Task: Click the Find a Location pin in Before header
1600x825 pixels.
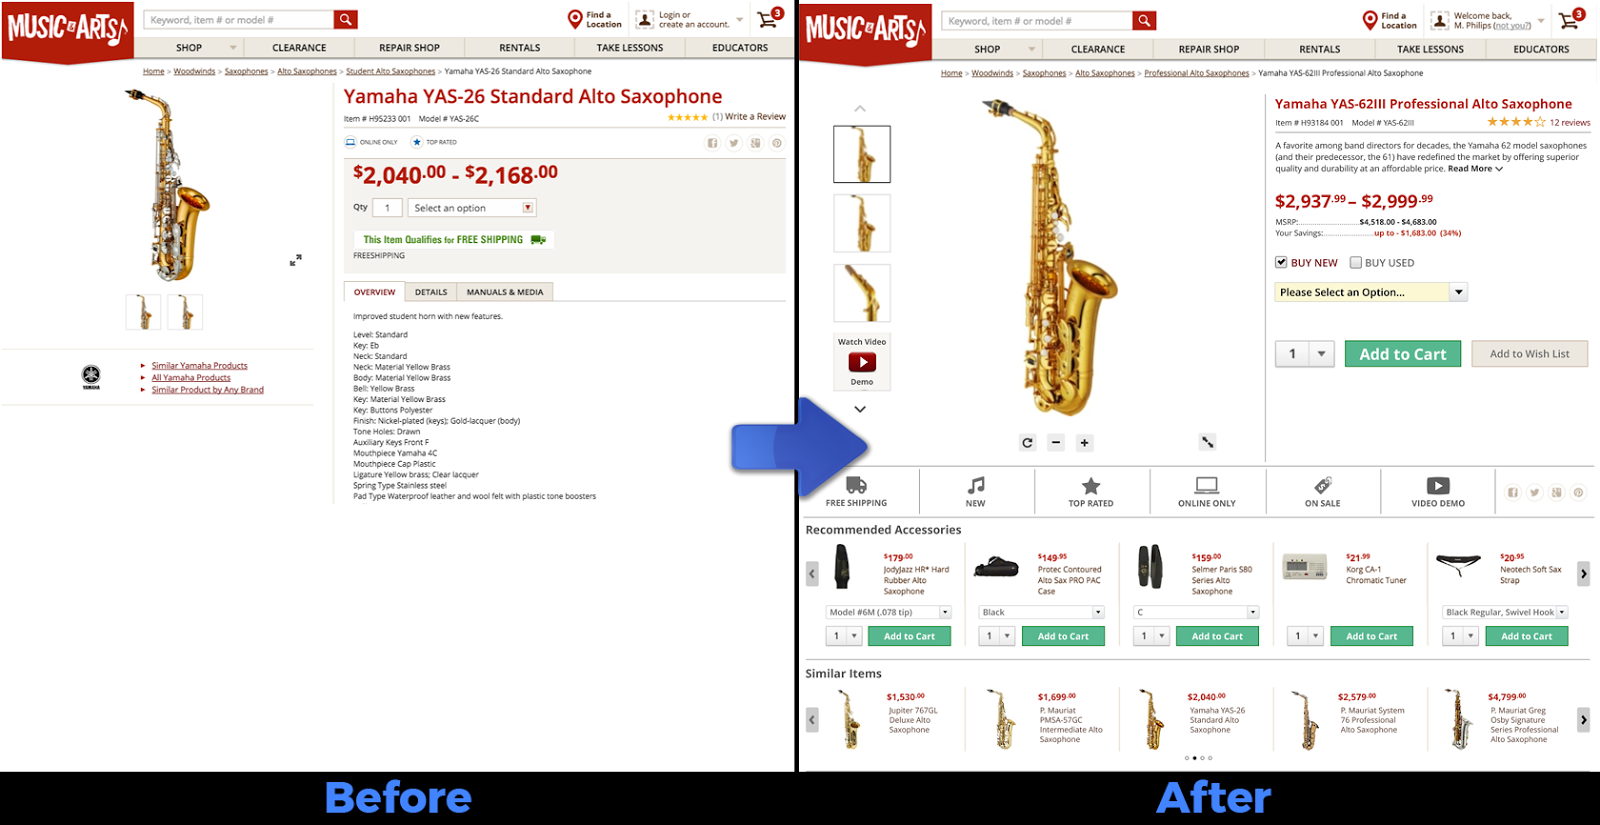Action: tap(575, 19)
